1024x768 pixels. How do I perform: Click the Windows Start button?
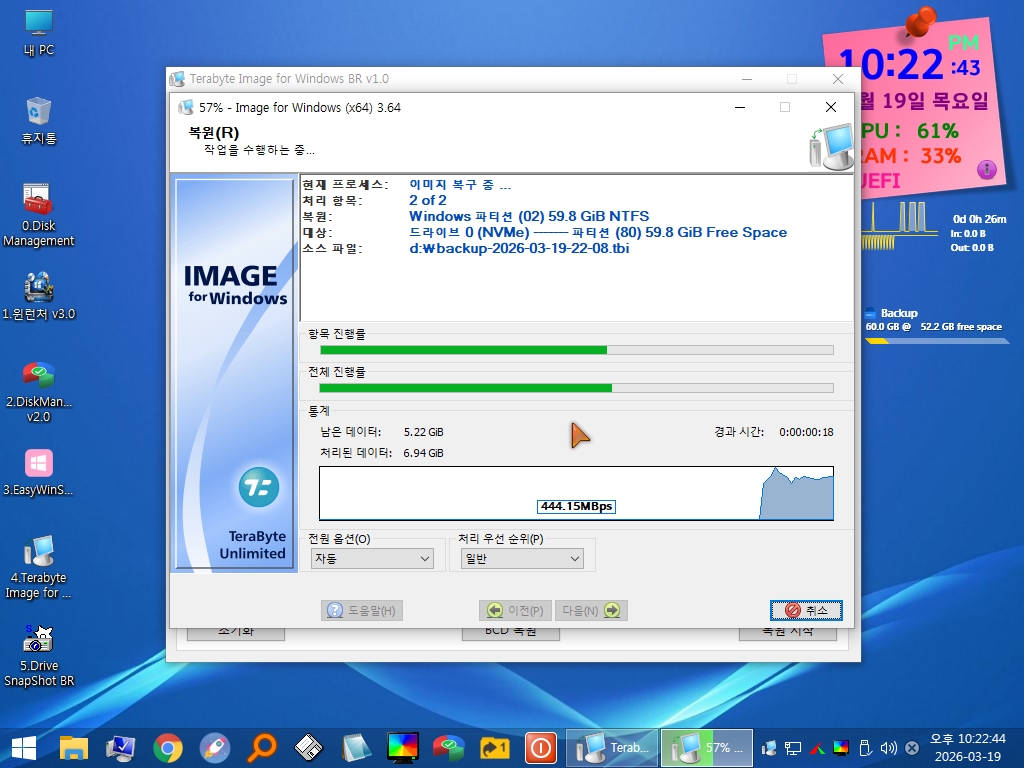point(24,748)
